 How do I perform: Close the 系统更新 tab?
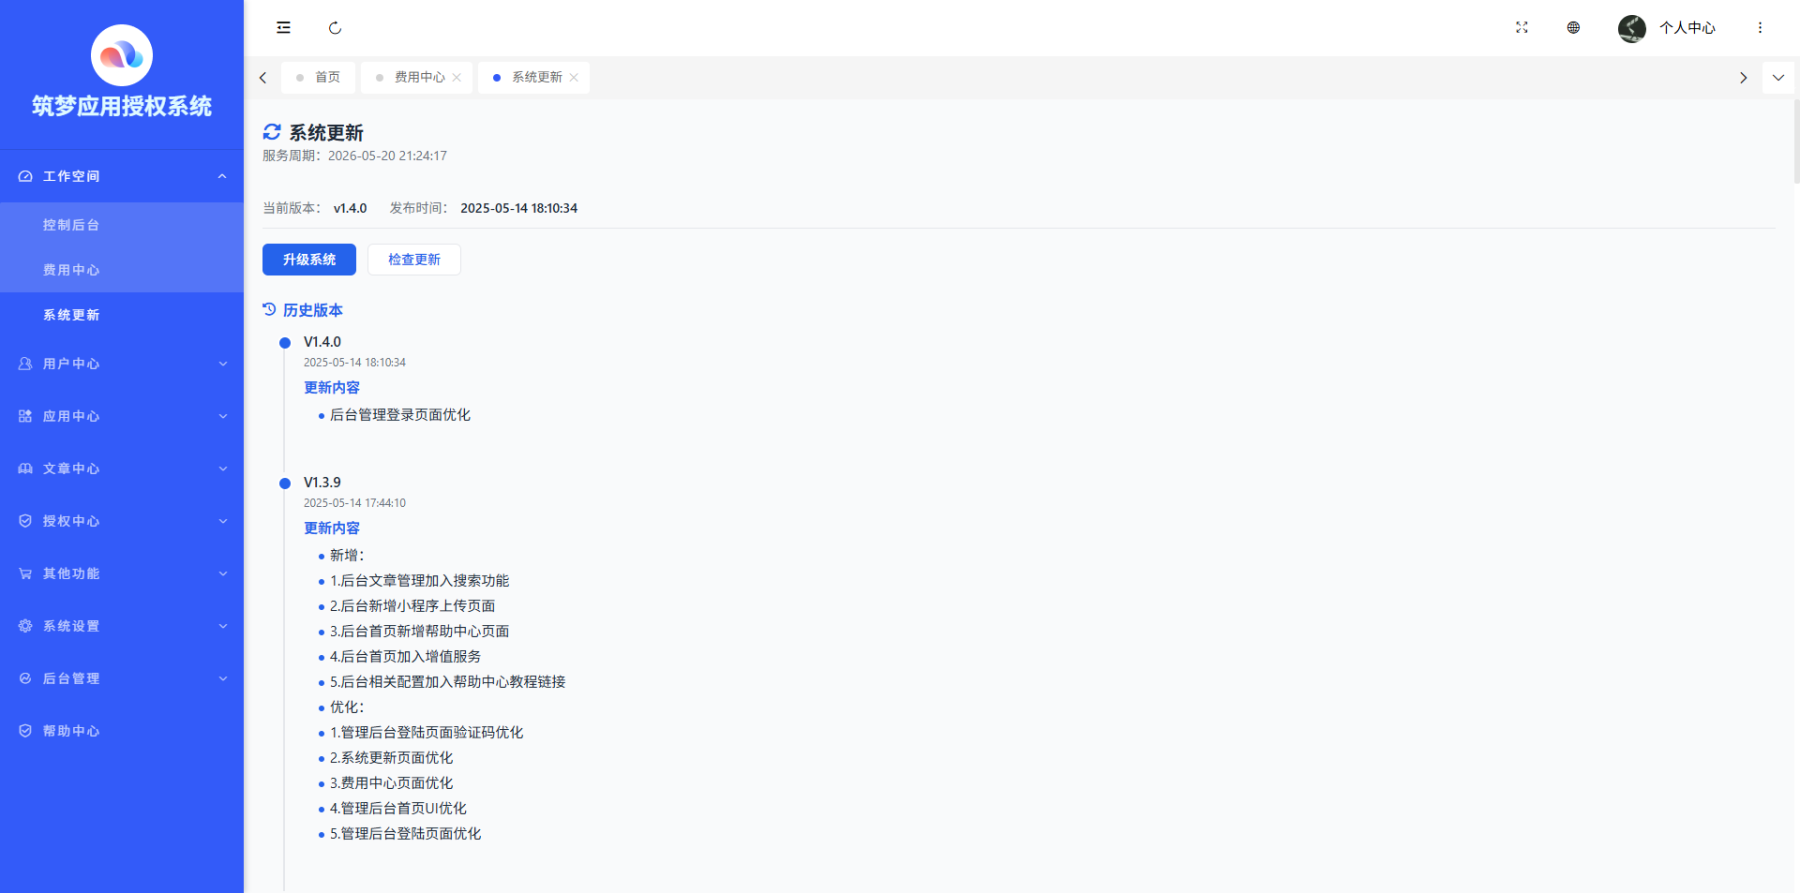tap(574, 77)
